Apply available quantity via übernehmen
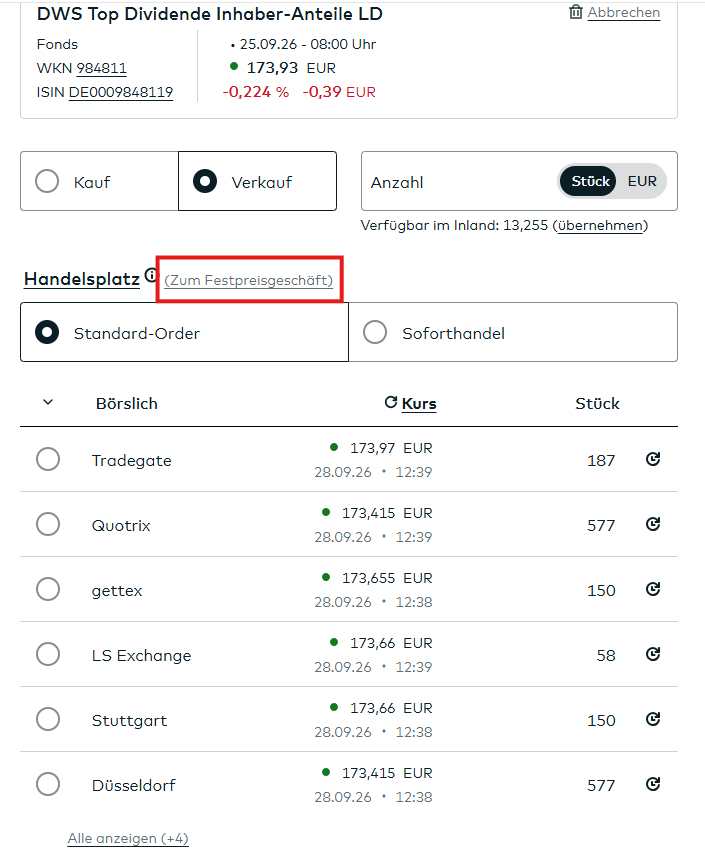The width and height of the screenshot is (705, 855). [600, 226]
